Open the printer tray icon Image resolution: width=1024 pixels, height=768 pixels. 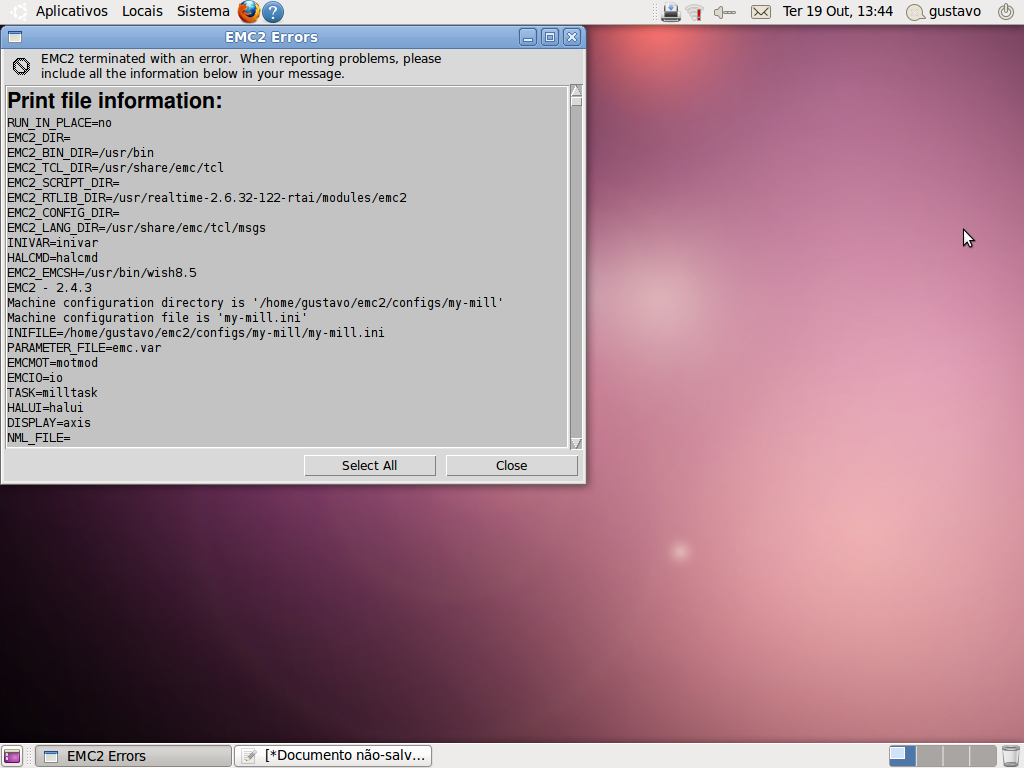pos(670,12)
